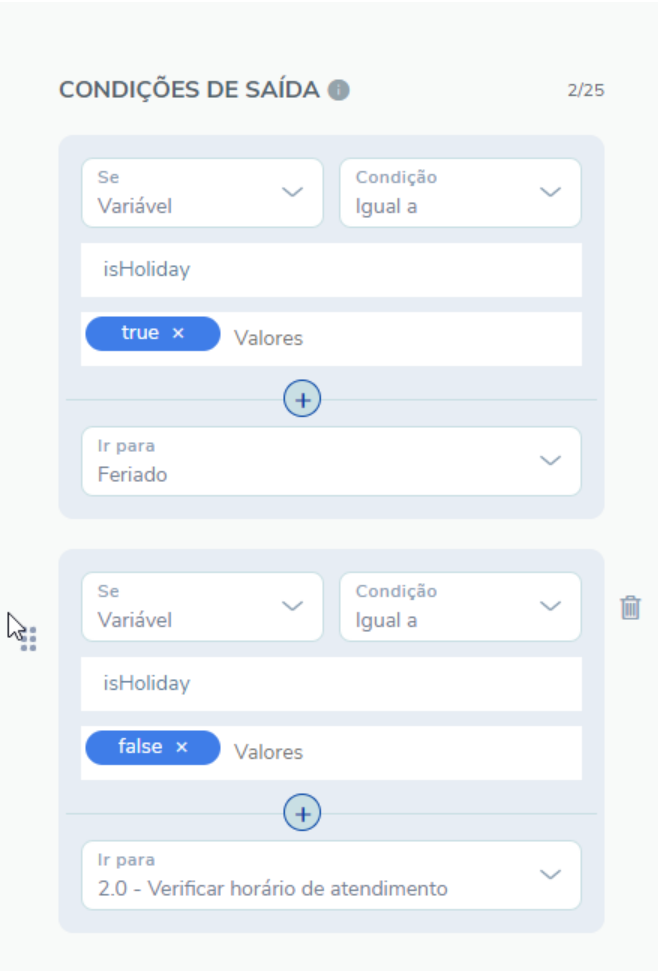This screenshot has width=658, height=972.
Task: Remove the true value tag via x
Action: click(x=178, y=333)
